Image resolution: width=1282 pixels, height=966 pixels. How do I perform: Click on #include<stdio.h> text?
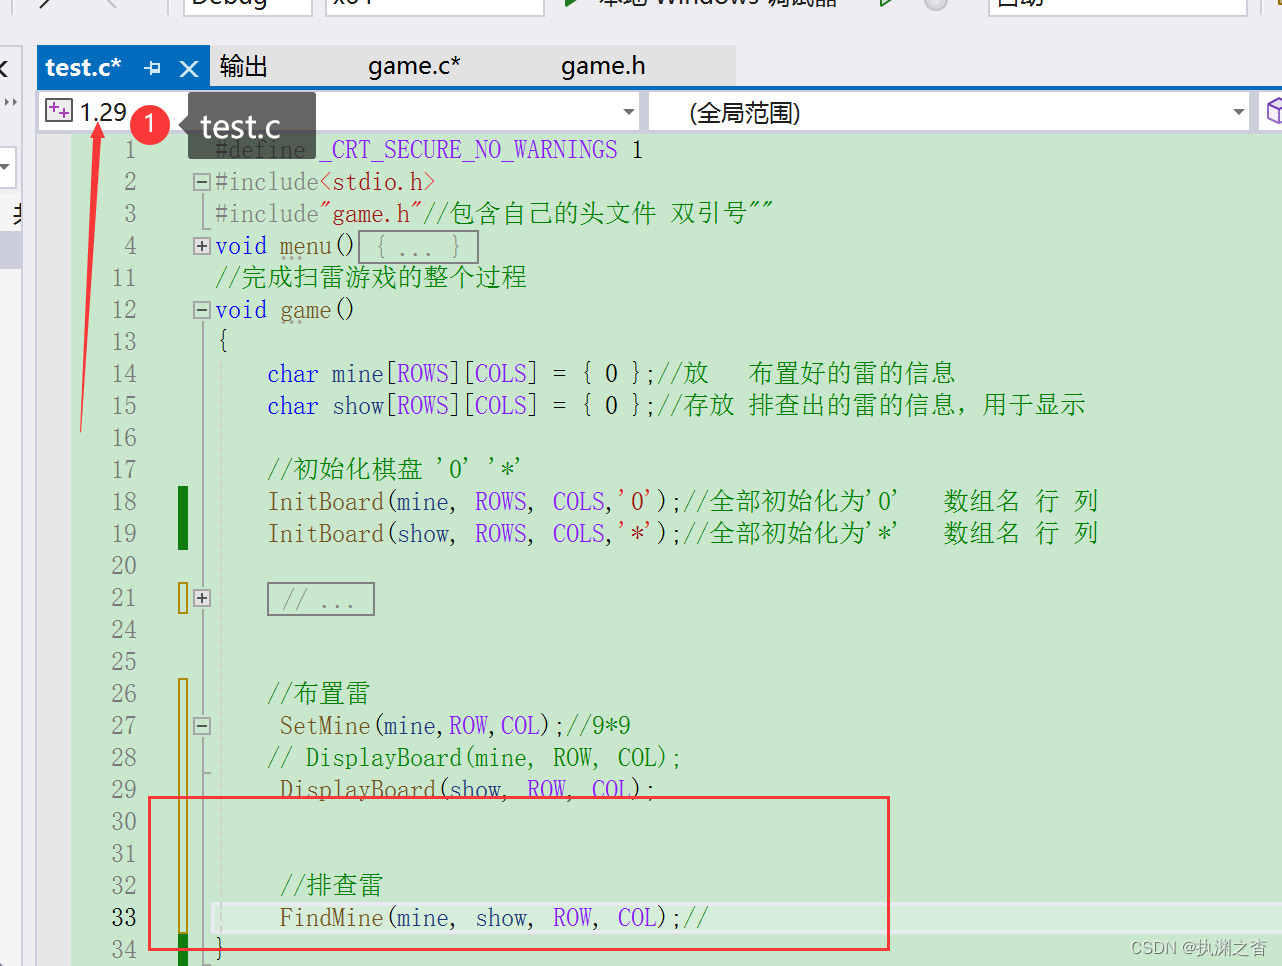coord(325,182)
